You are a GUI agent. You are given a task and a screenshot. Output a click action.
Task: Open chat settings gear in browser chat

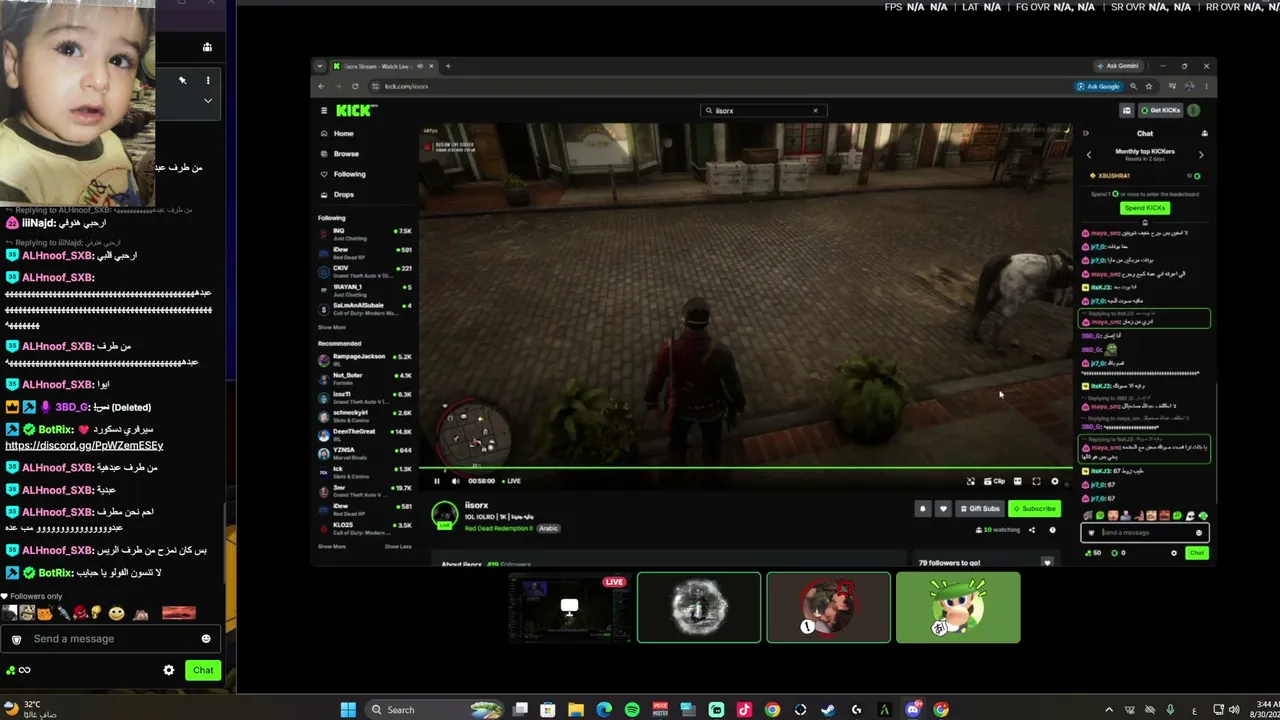point(1174,553)
